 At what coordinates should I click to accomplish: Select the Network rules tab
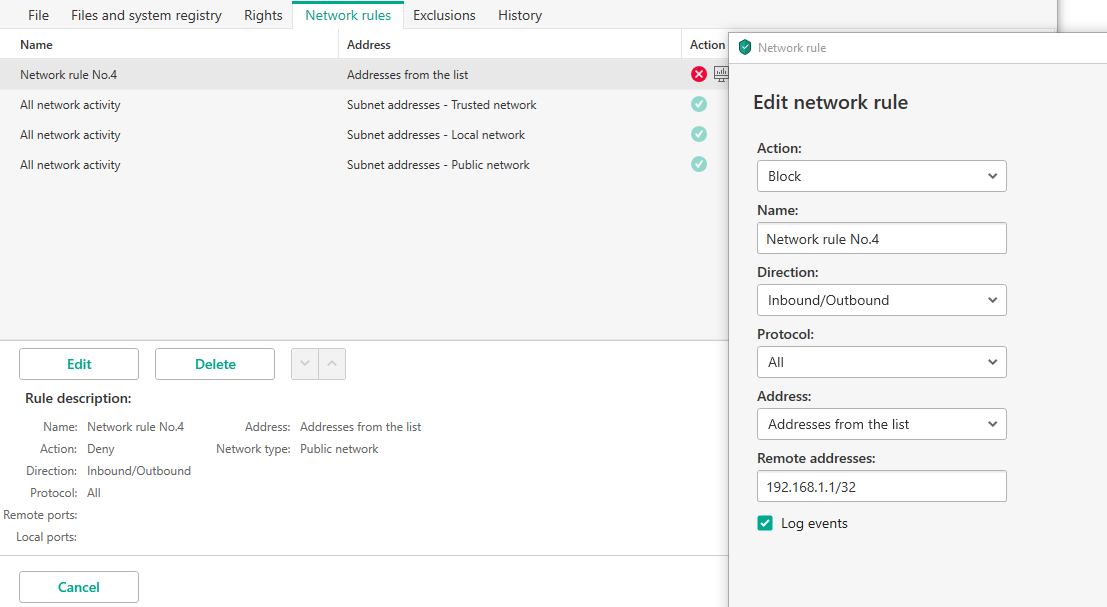click(348, 15)
